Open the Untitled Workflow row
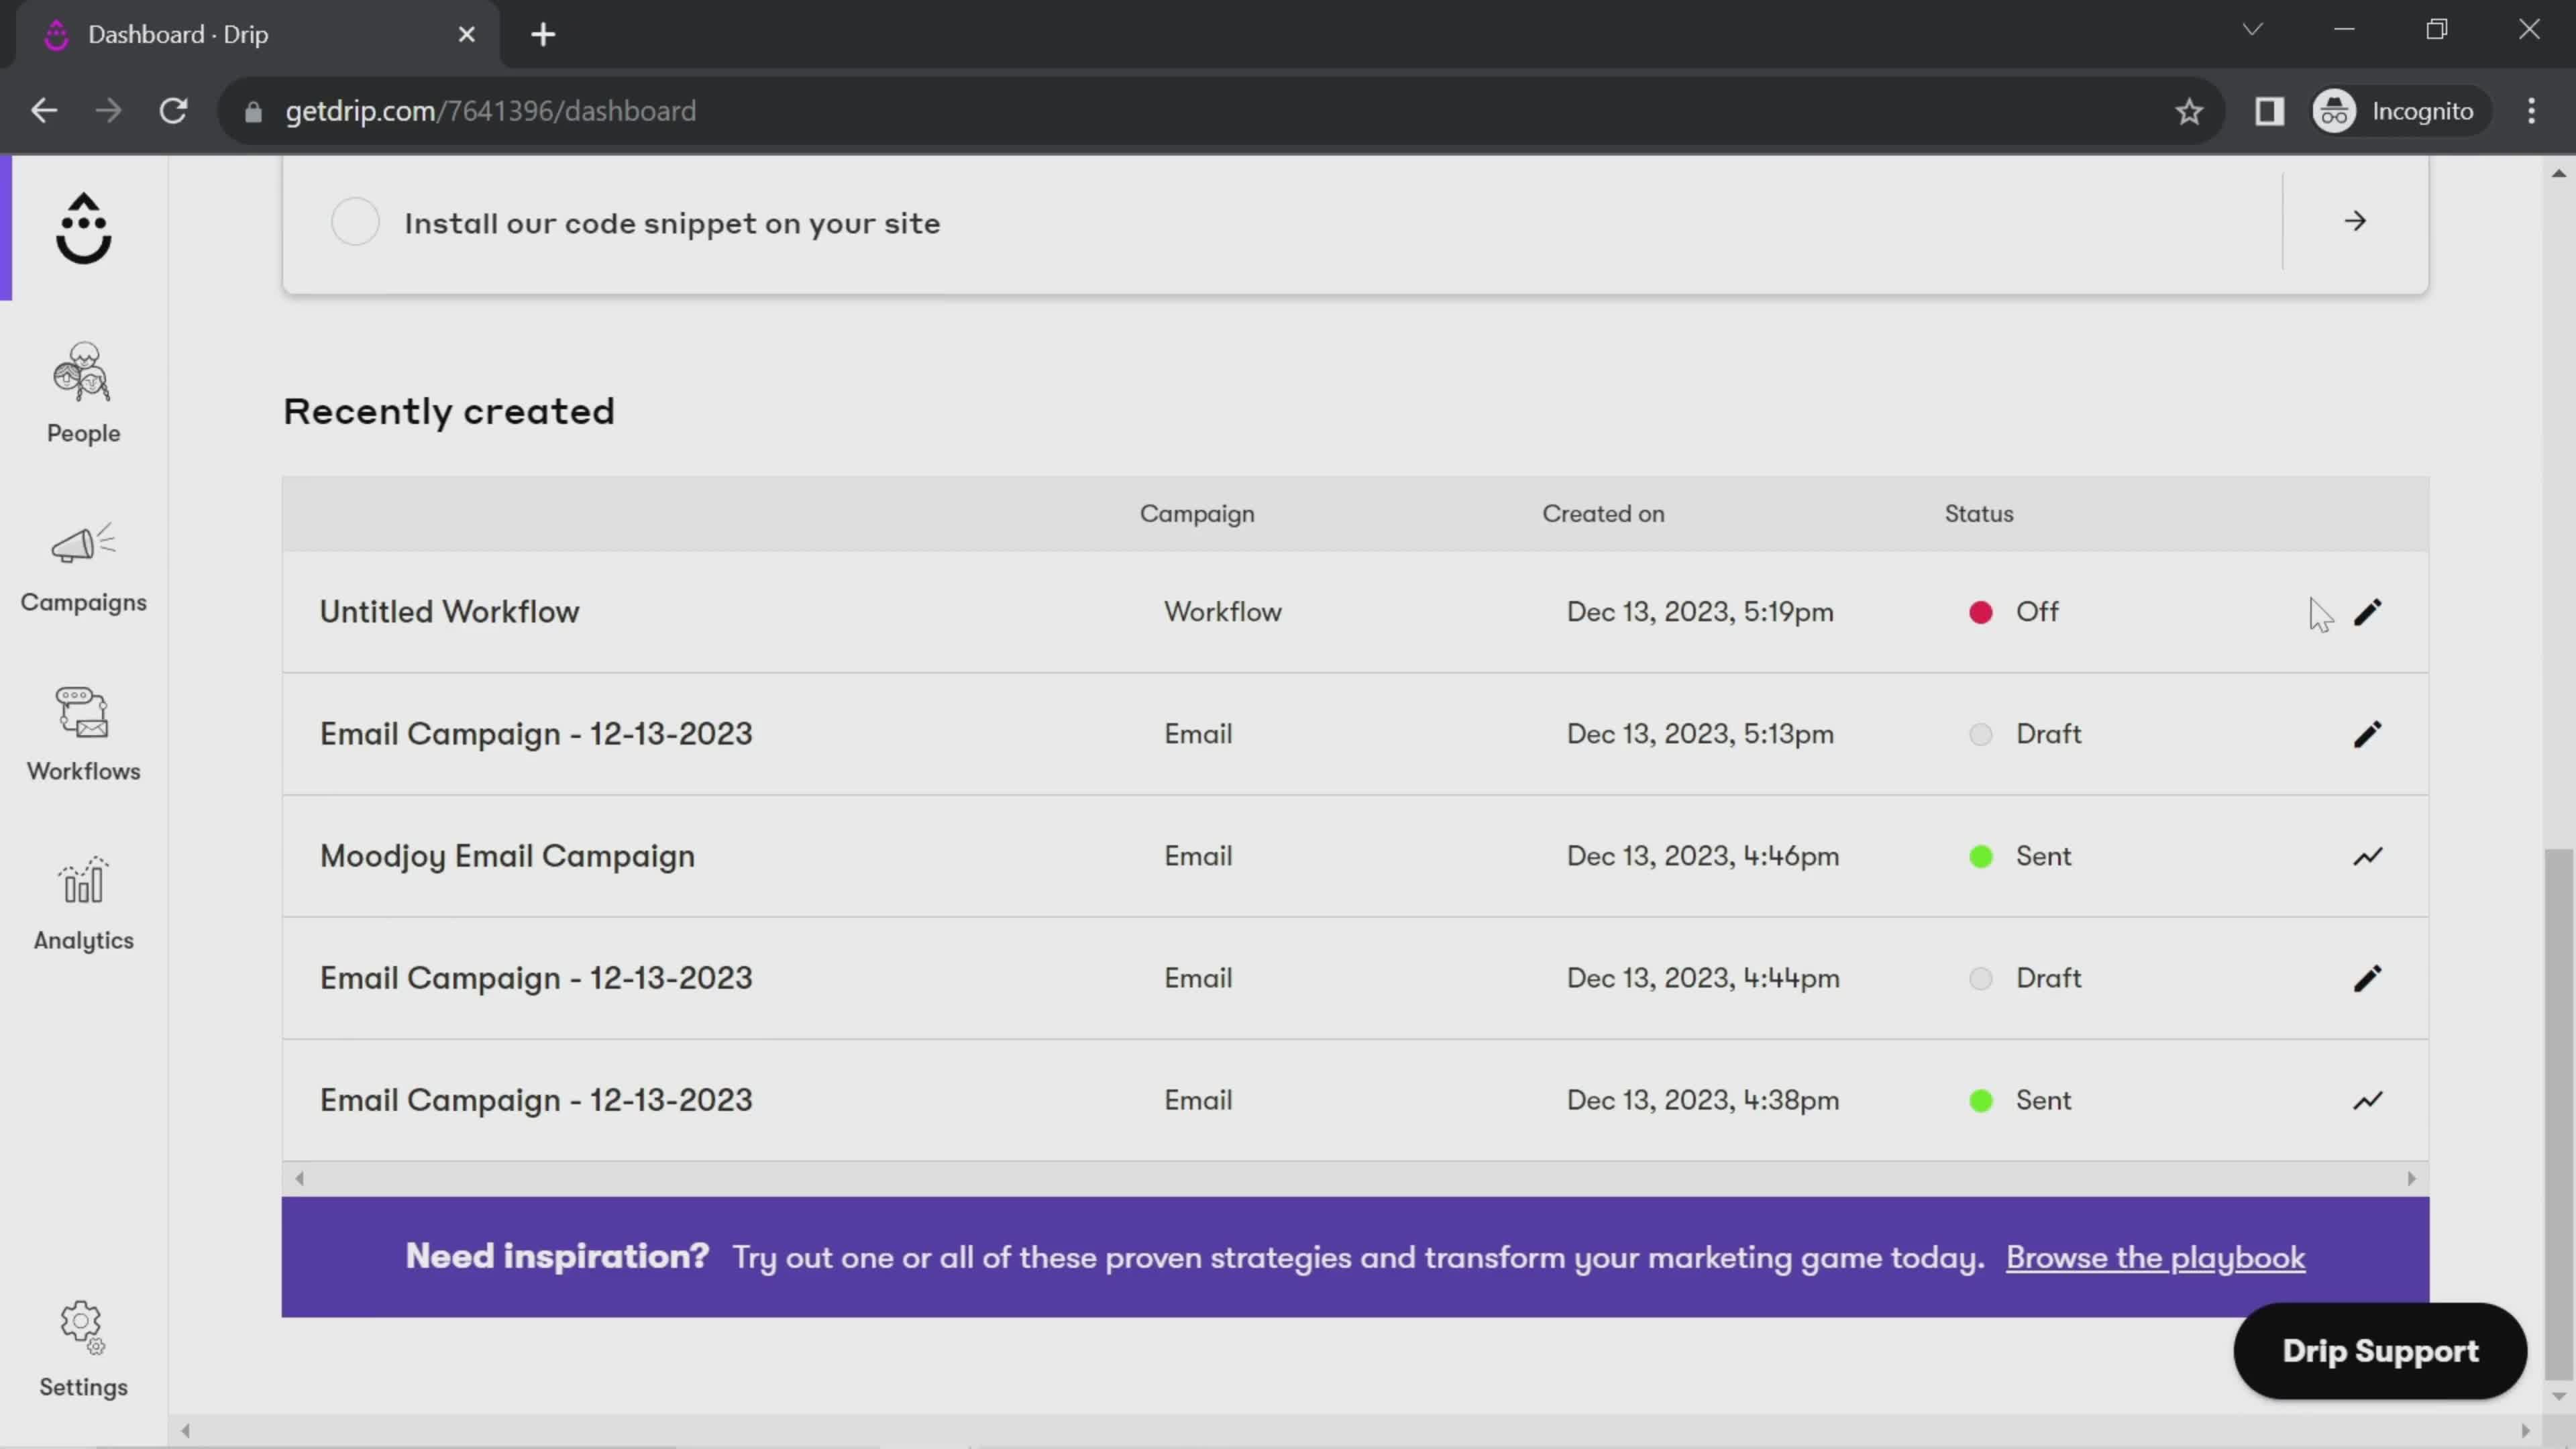This screenshot has height=1449, width=2576. 1355,612
